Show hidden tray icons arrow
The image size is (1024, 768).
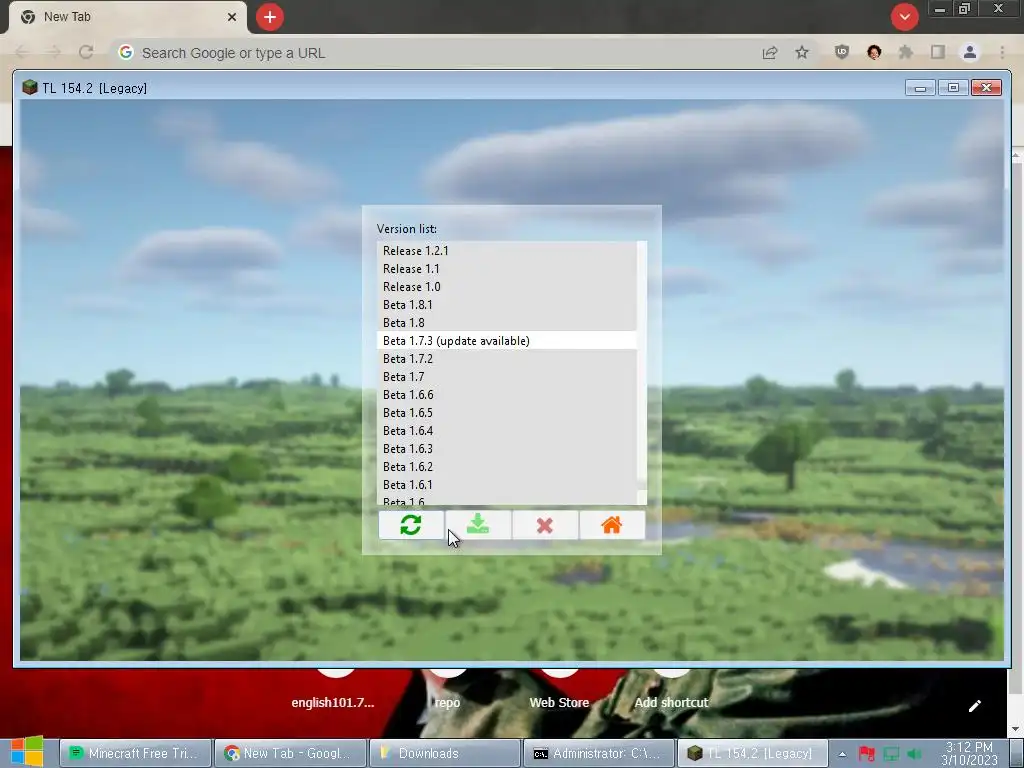coord(842,754)
